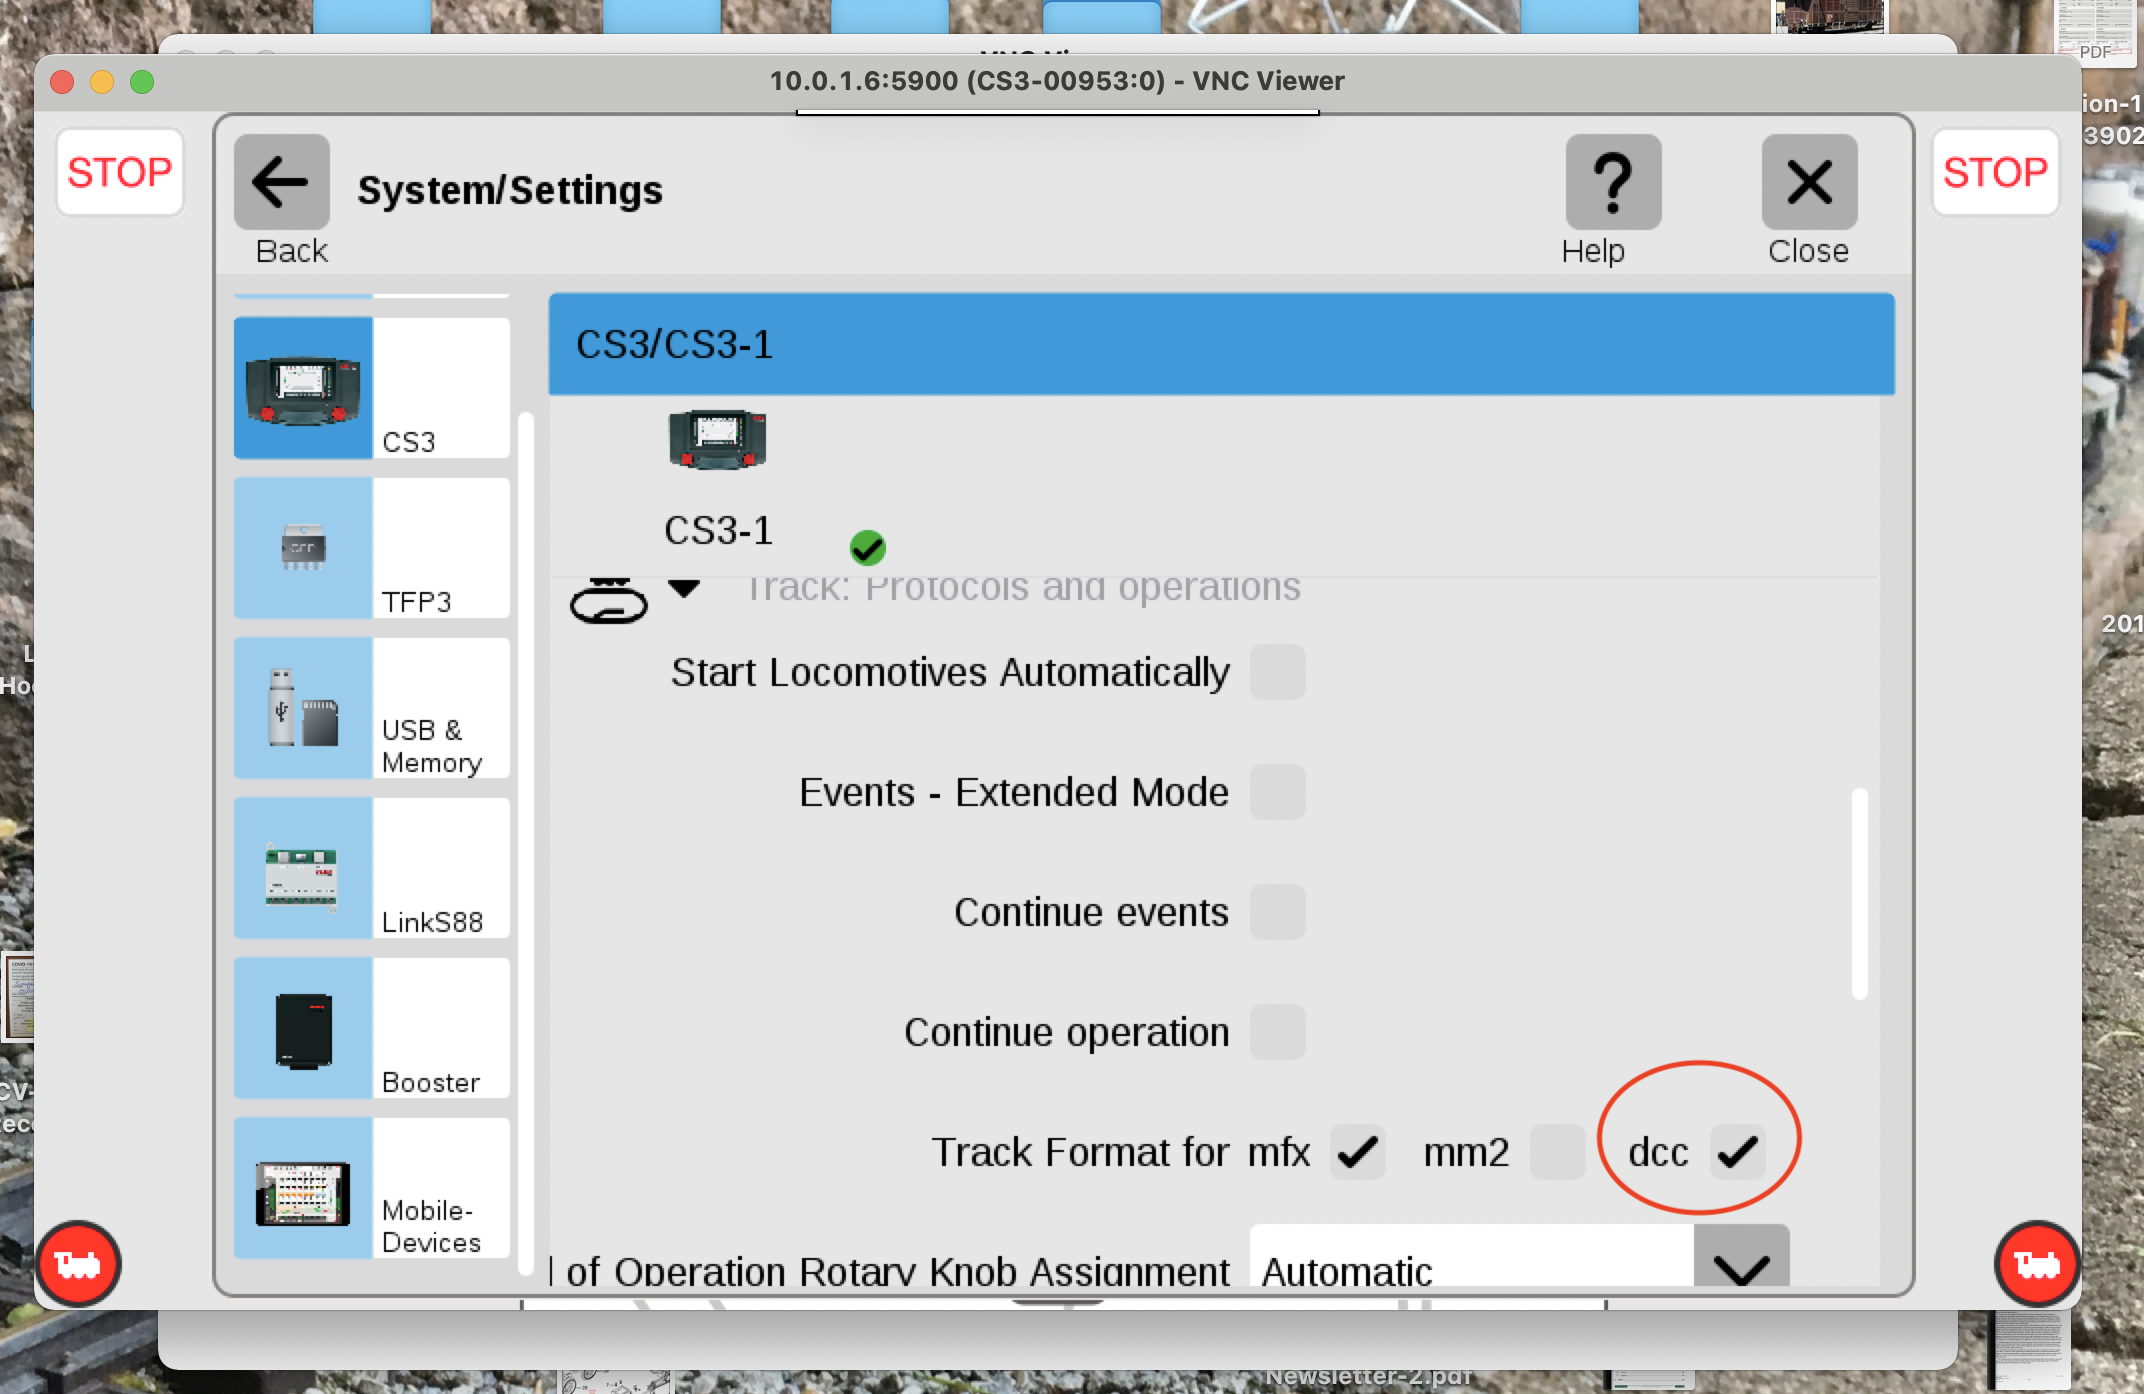Screen dimensions: 2144x1394
Task: Click the VNC Viewer window title
Action: coord(1057,81)
